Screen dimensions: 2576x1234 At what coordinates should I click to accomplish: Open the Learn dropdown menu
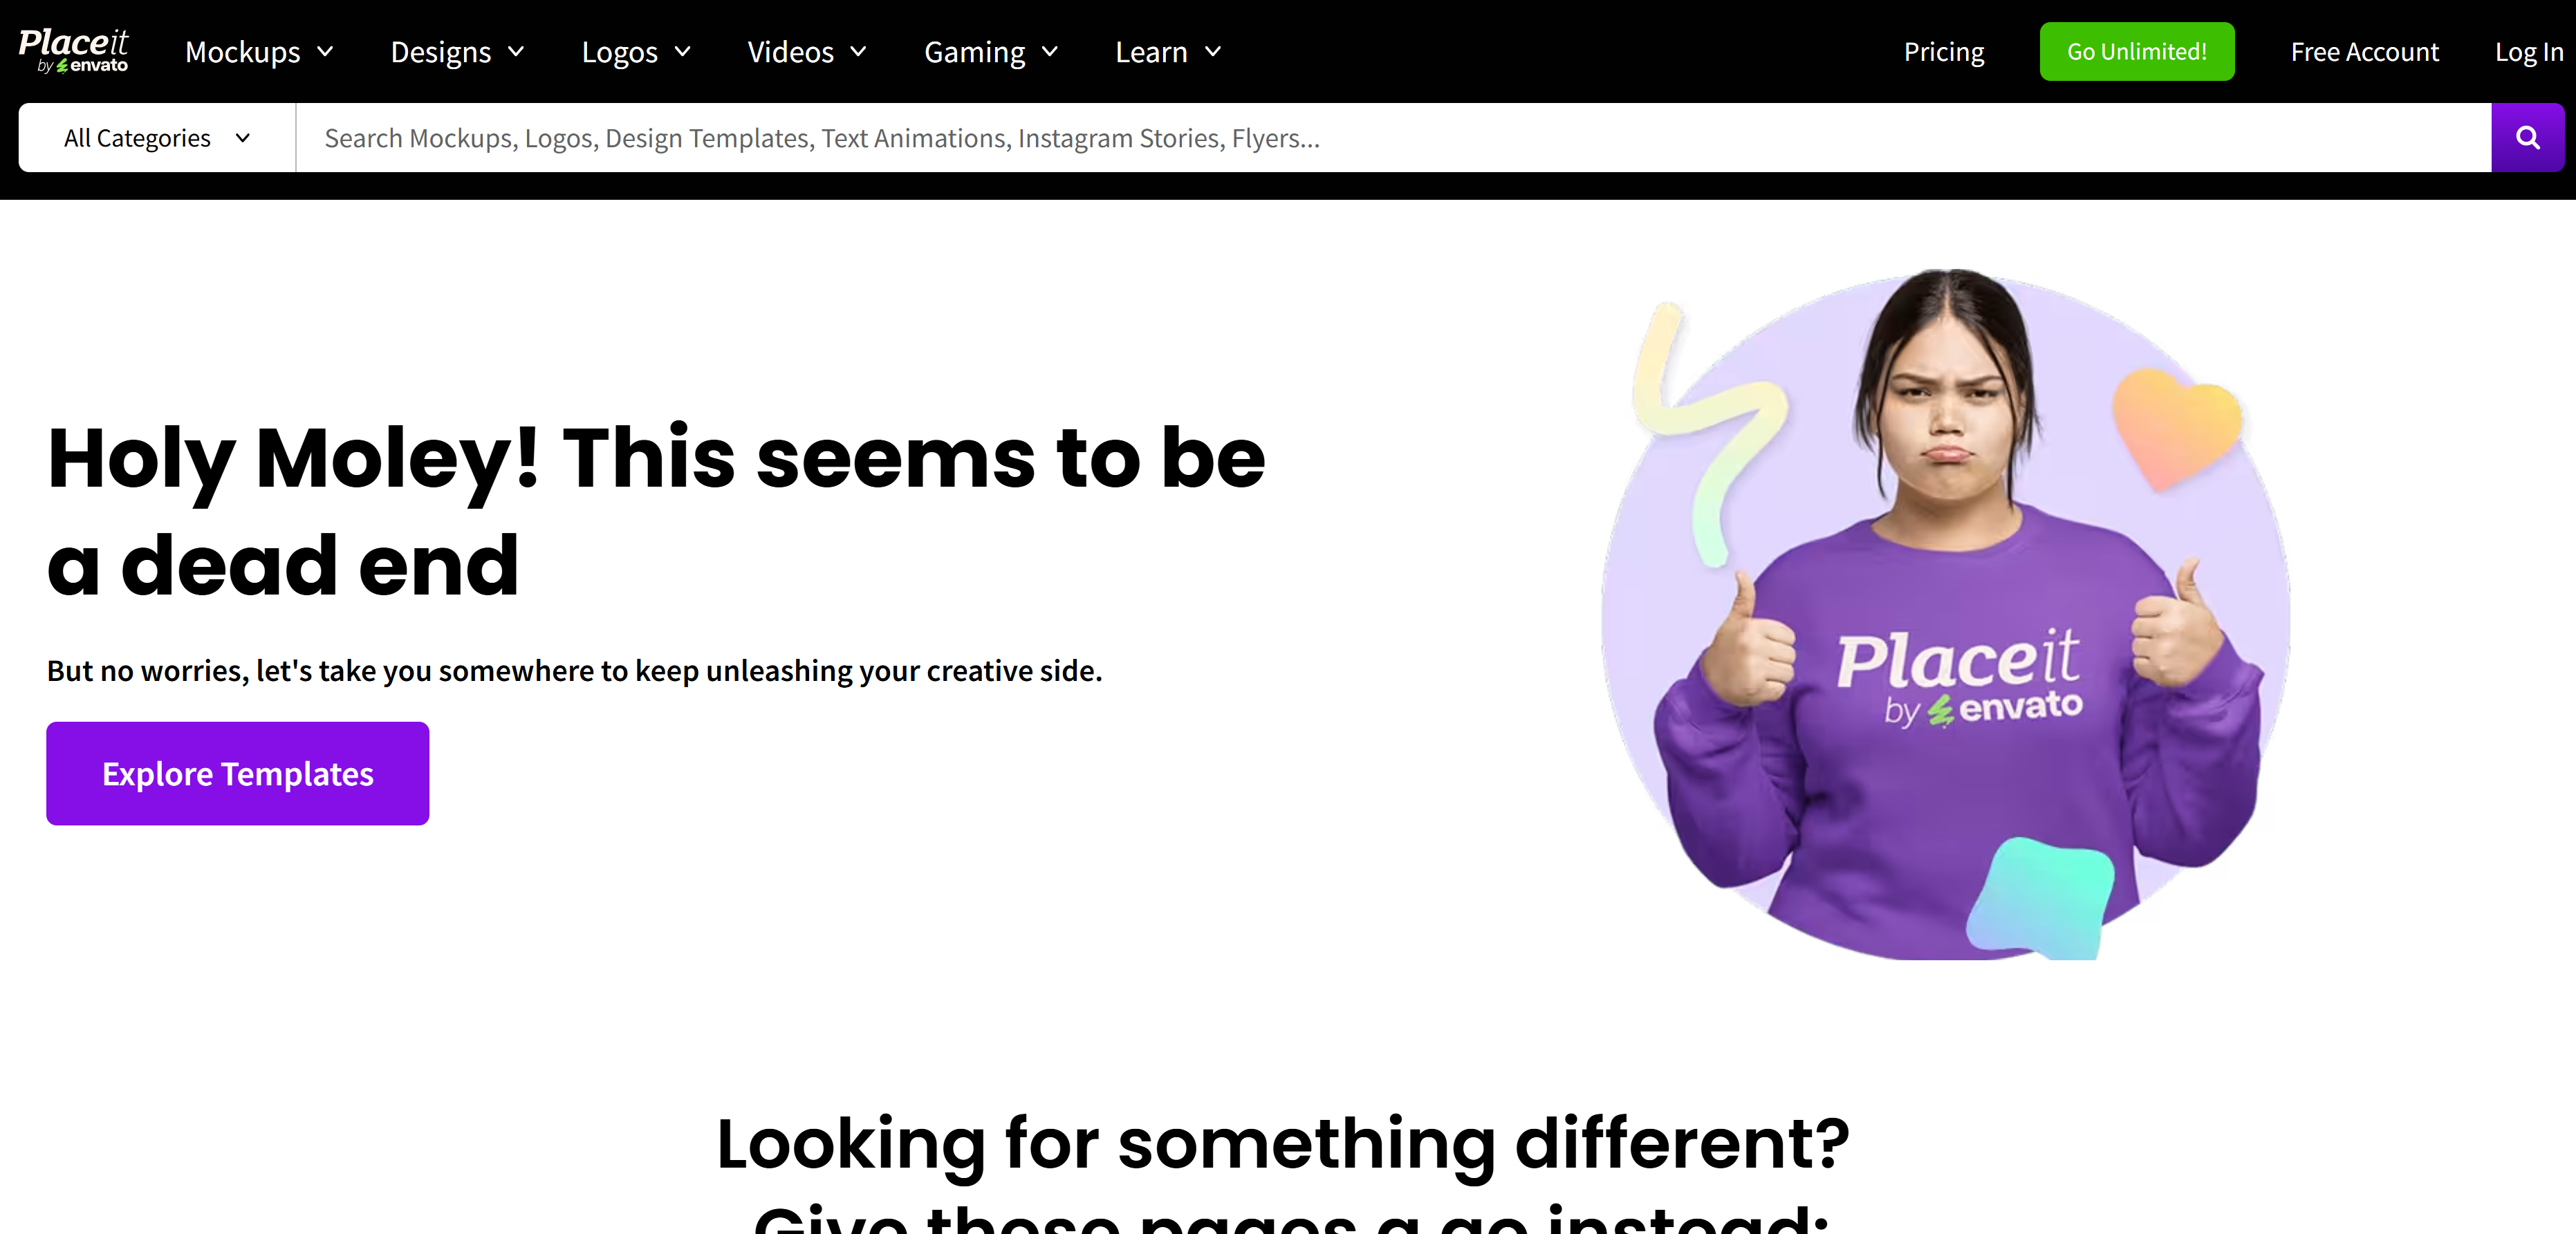[x=1167, y=52]
